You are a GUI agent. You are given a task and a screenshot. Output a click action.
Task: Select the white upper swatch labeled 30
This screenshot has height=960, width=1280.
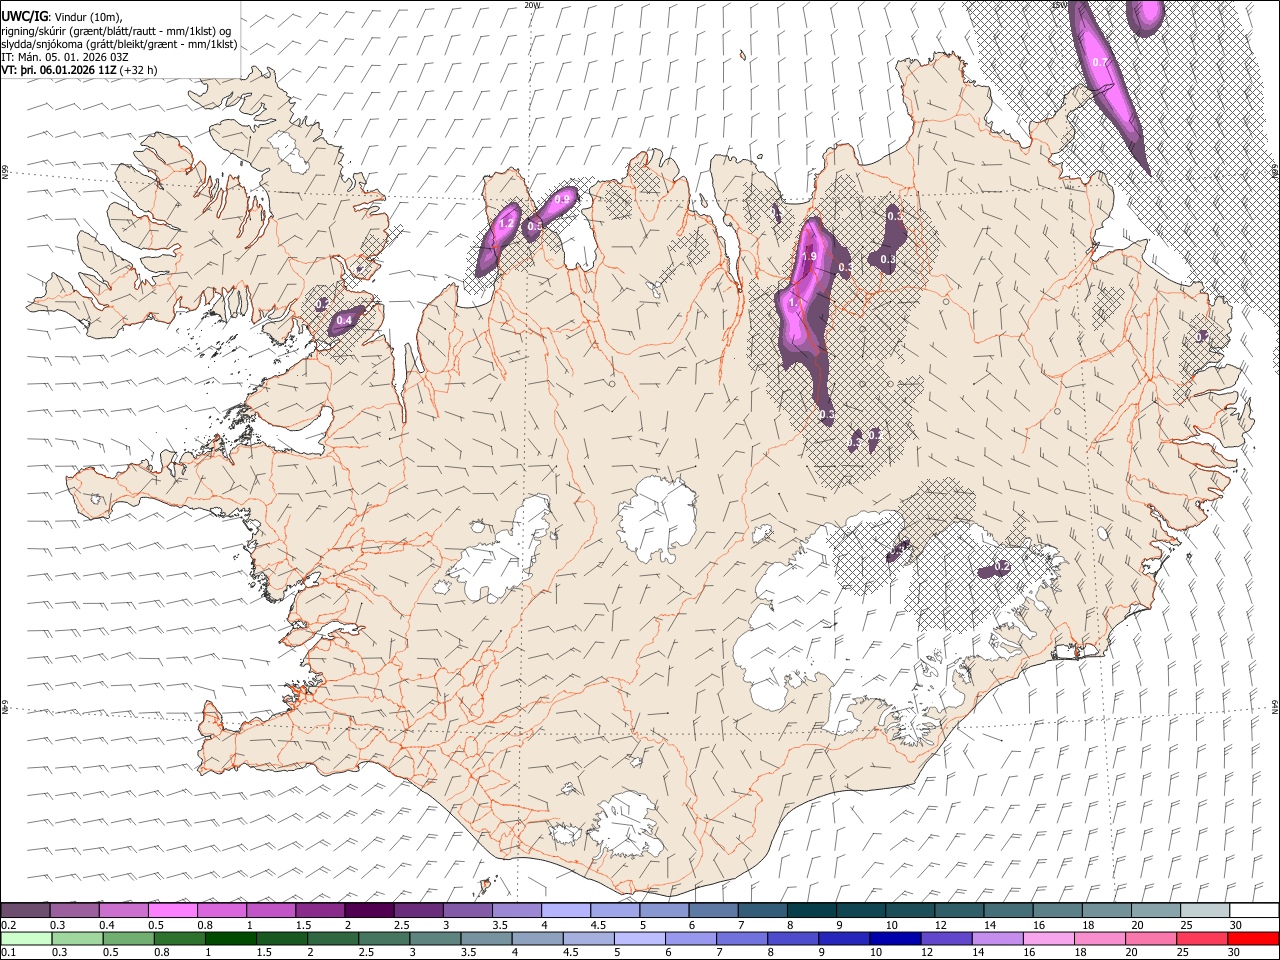pyautogui.click(x=1254, y=910)
